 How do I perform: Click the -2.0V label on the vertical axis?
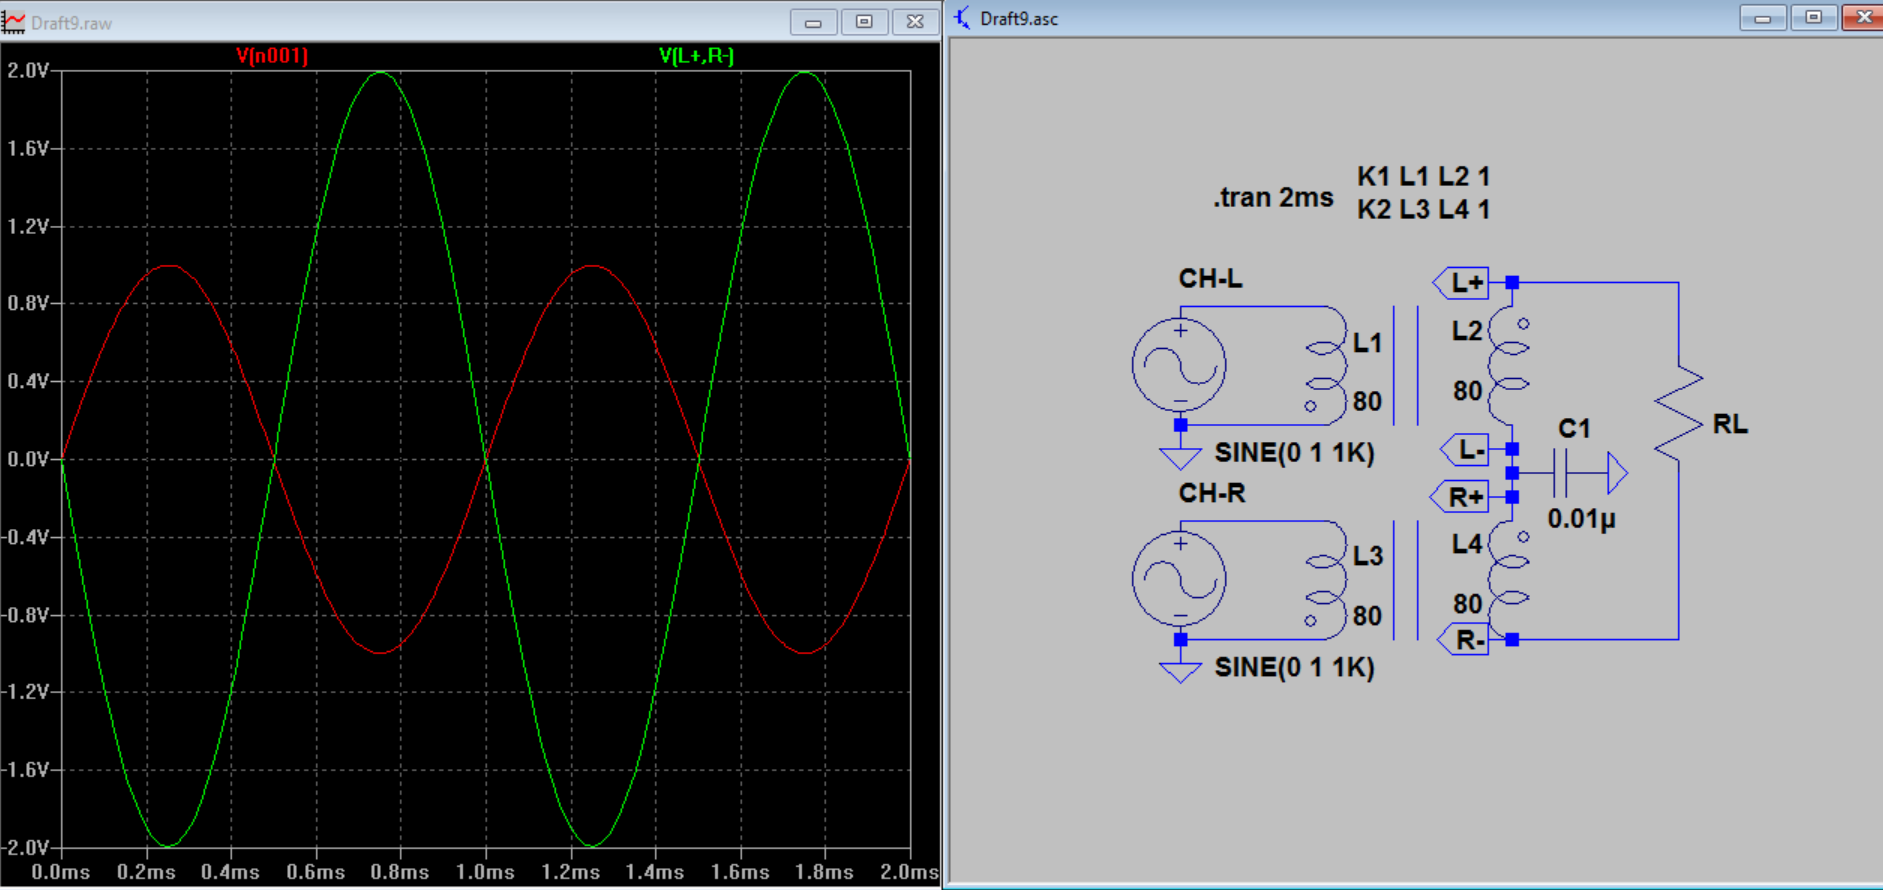(x=25, y=848)
